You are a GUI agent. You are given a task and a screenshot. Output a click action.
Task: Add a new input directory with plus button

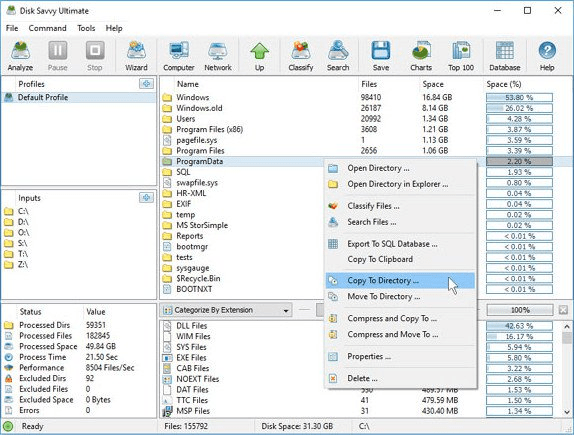(146, 198)
